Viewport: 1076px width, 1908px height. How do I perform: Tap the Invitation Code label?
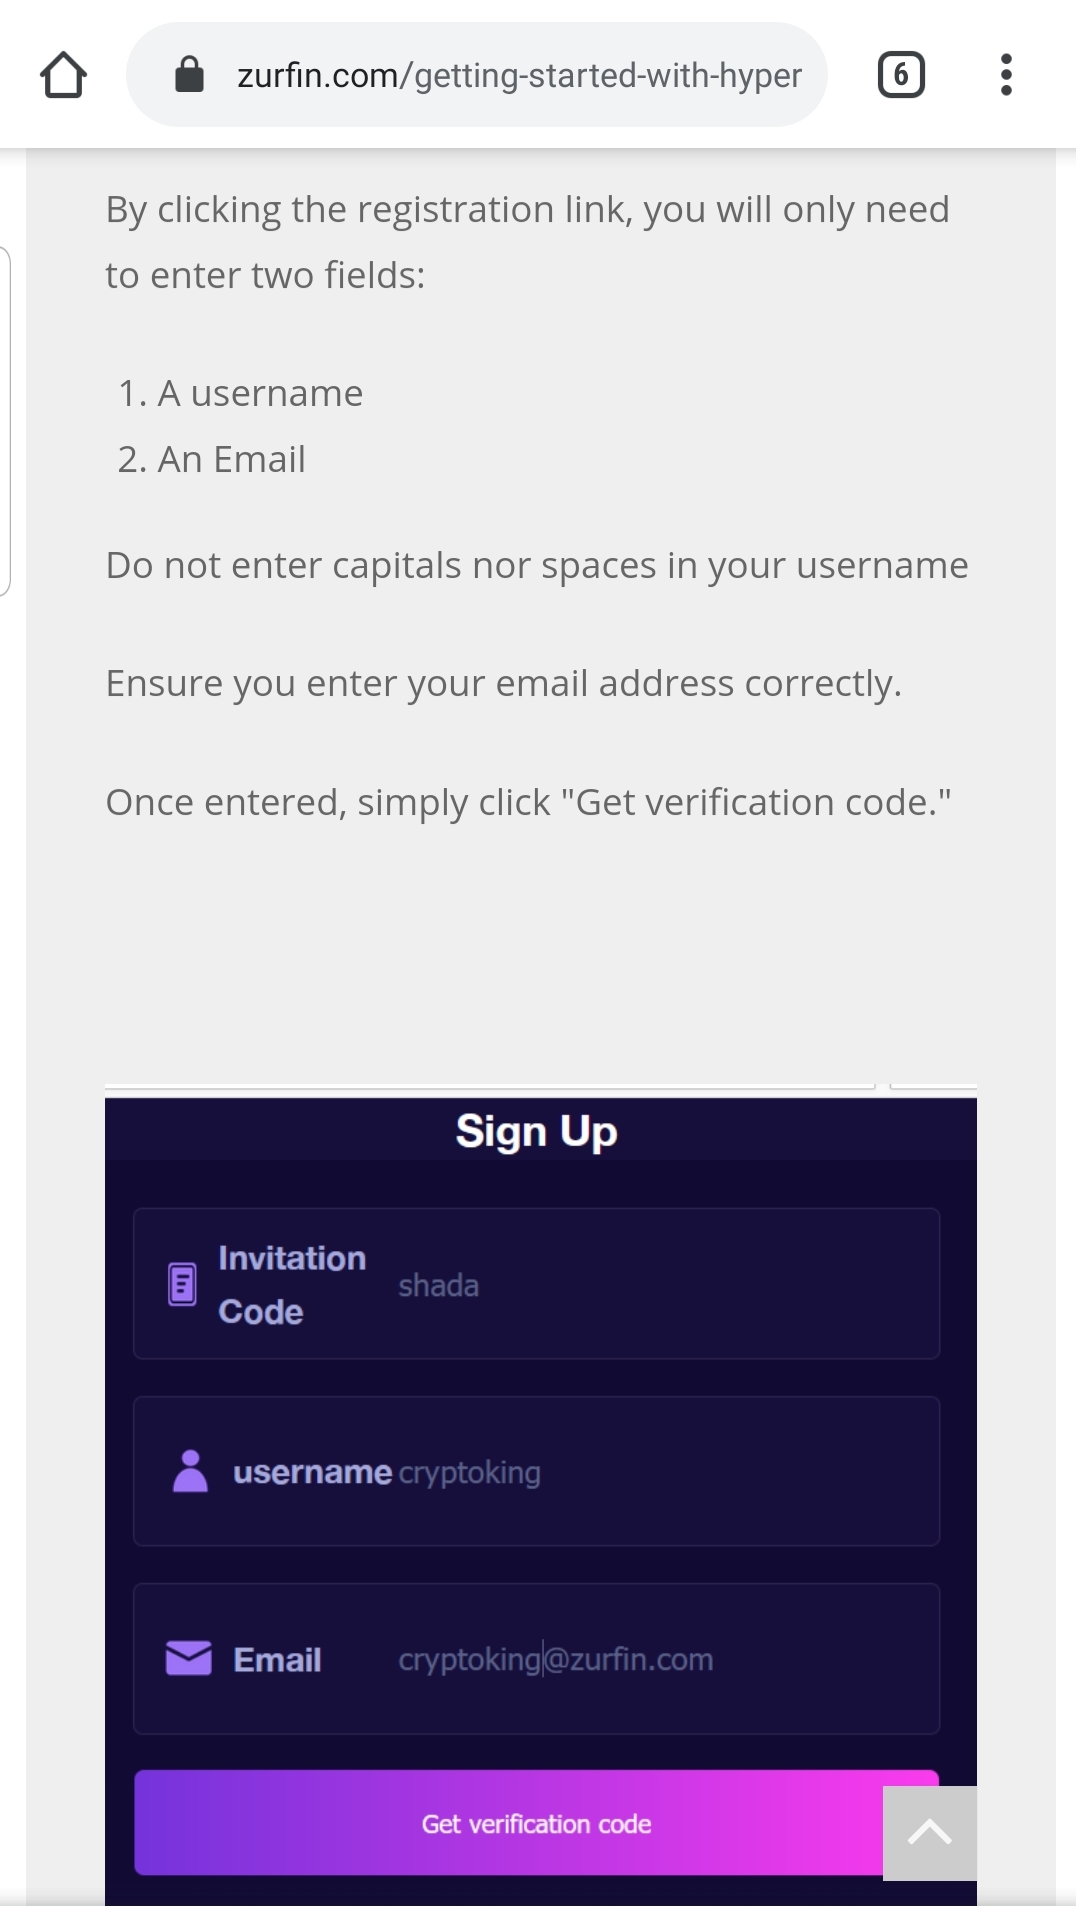291,1284
